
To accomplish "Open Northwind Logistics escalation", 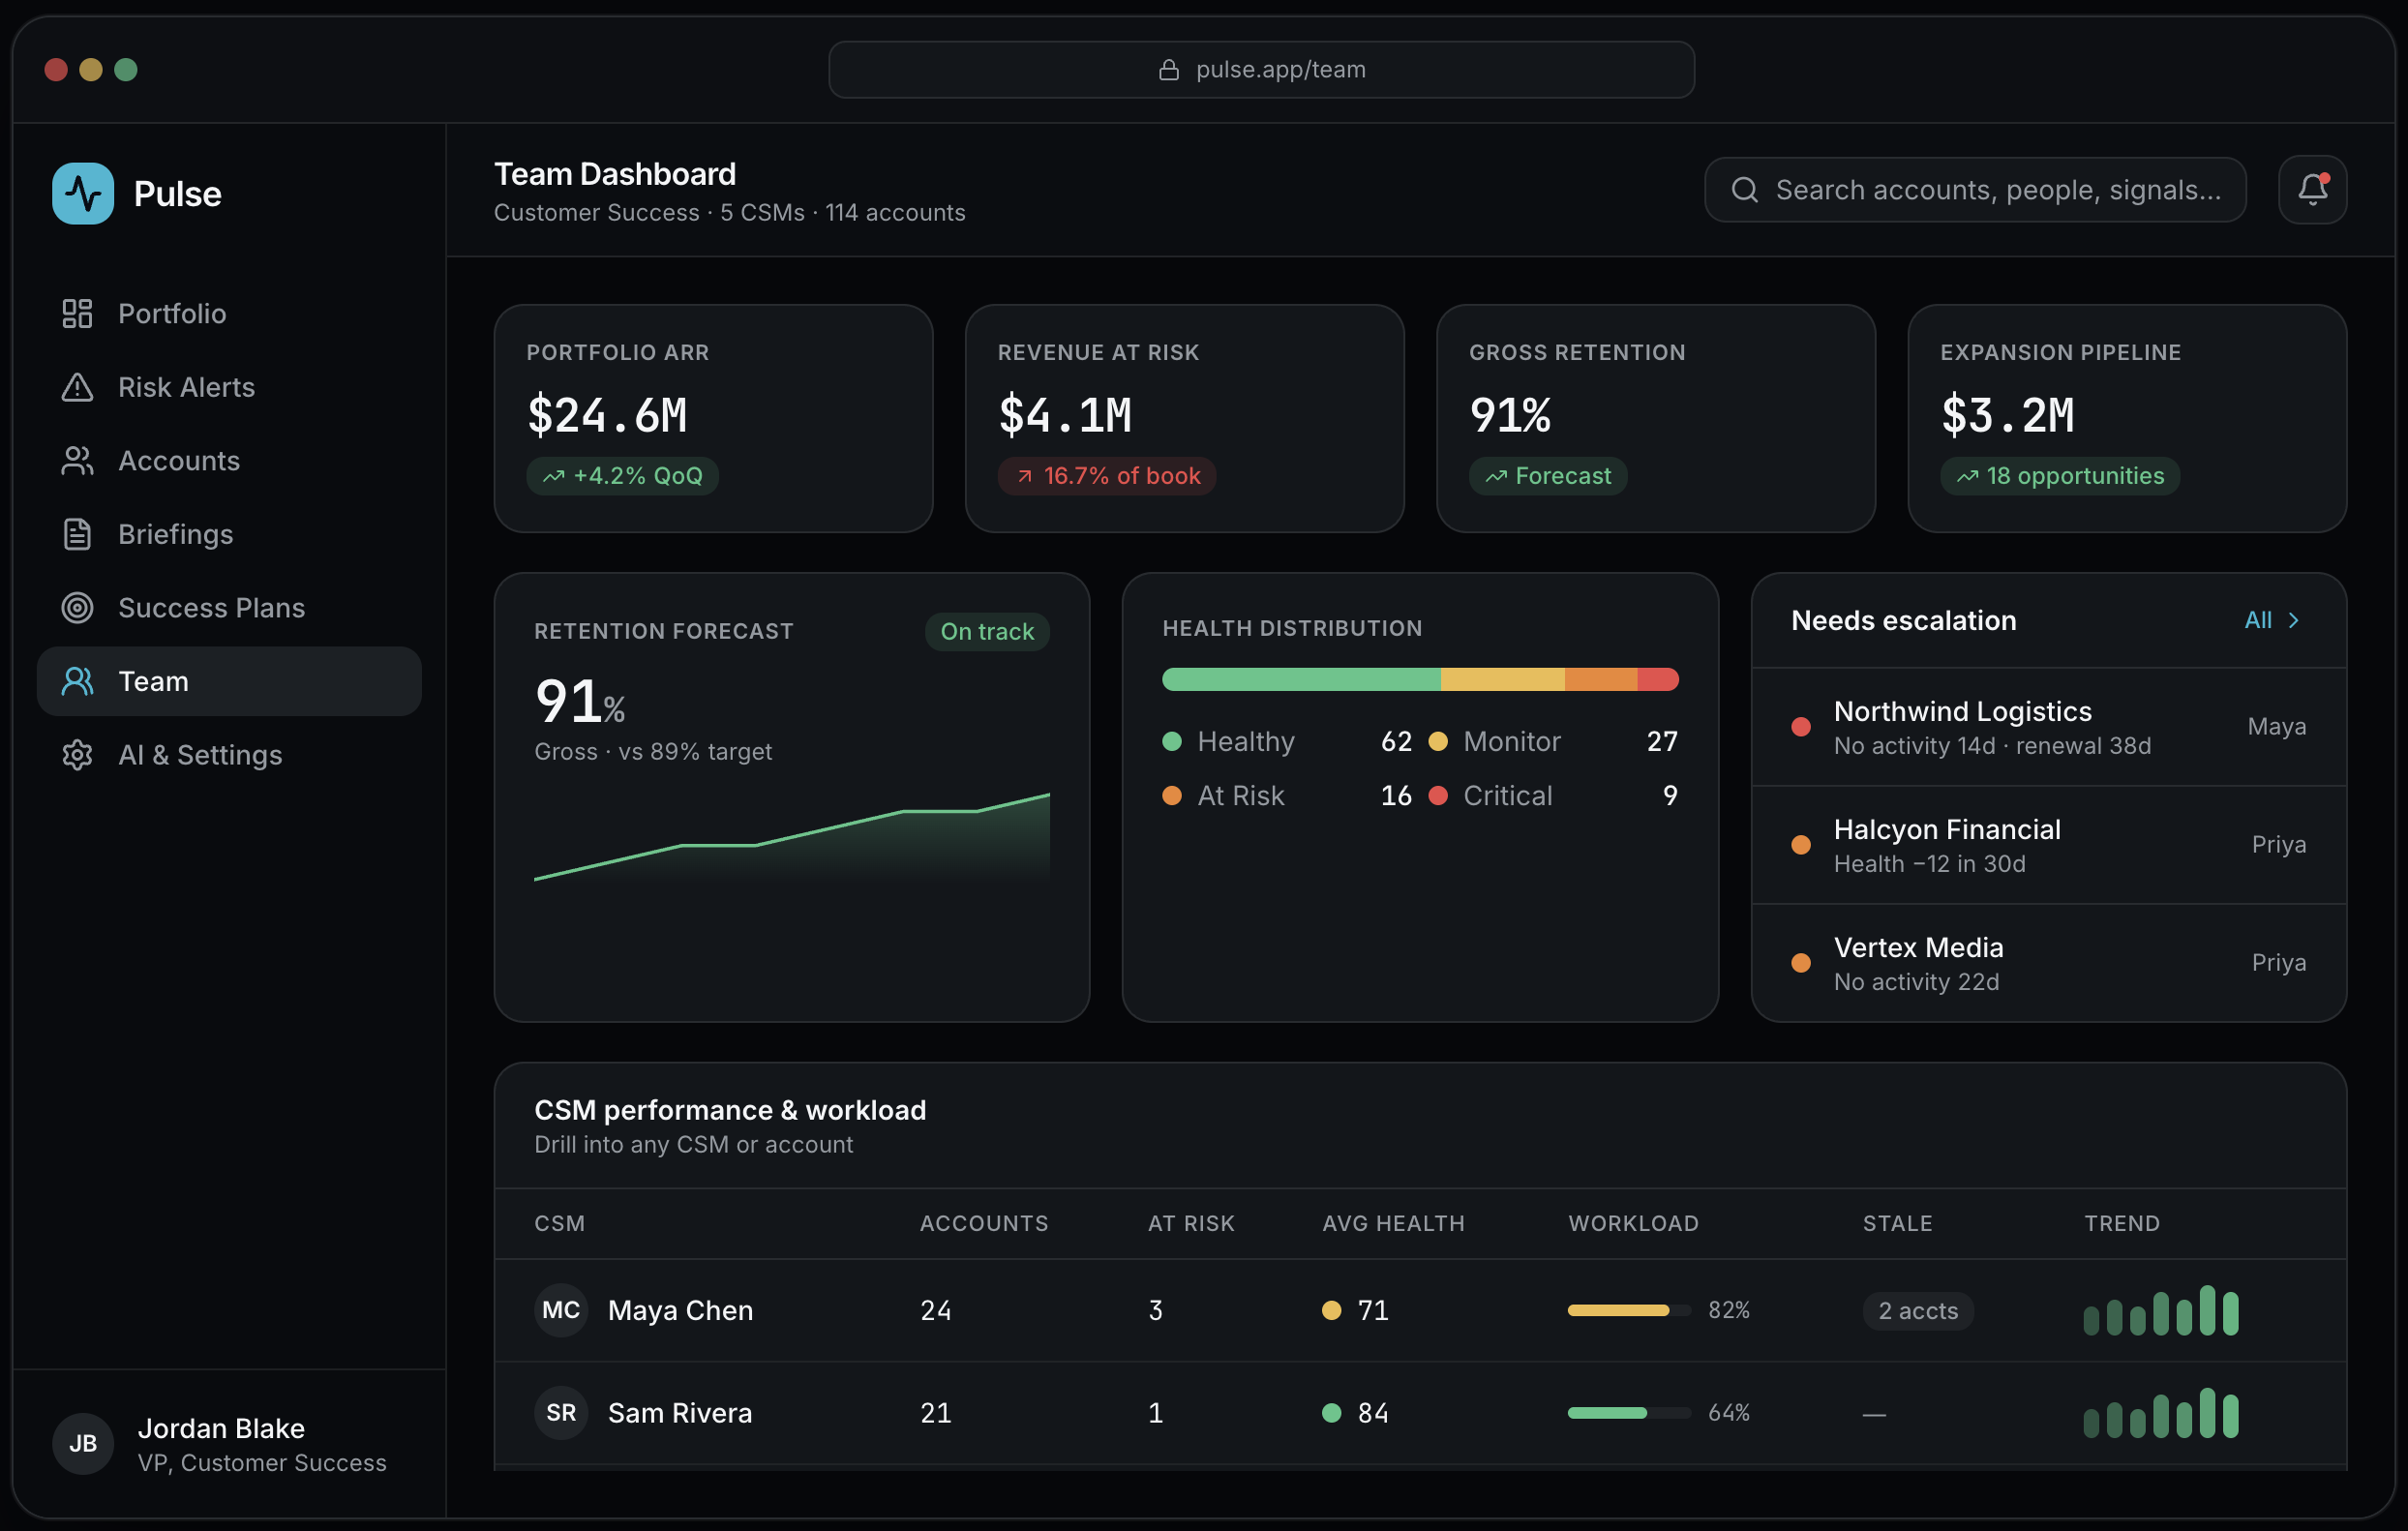I will click(x=2048, y=727).
